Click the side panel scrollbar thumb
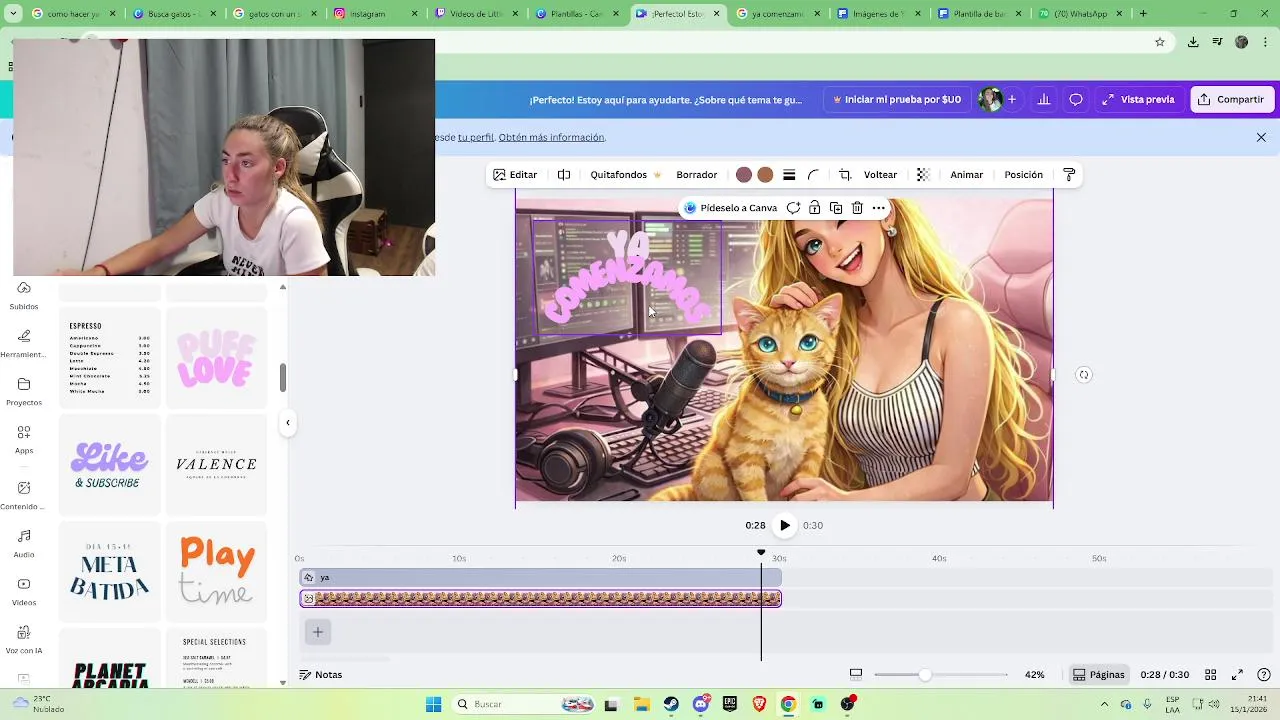Screen dimensions: 1280x720 282,378
